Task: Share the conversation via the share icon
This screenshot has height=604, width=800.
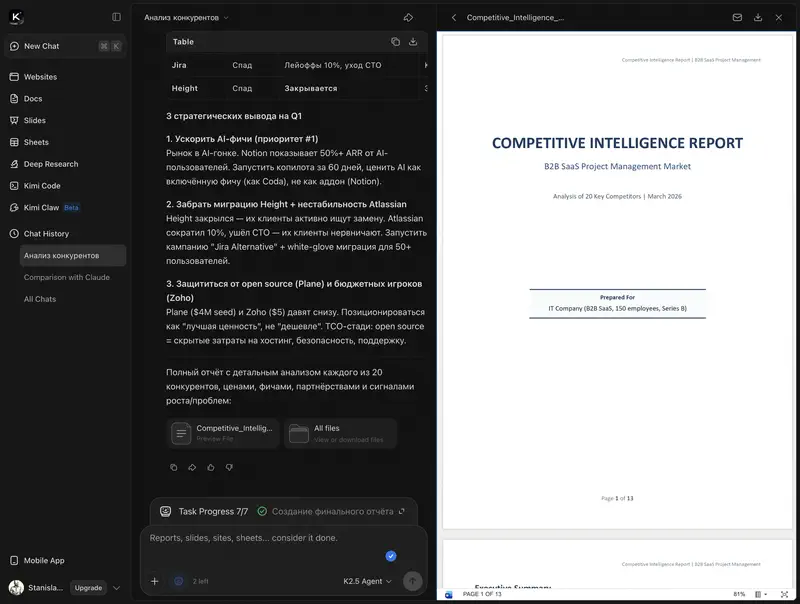Action: 408,16
